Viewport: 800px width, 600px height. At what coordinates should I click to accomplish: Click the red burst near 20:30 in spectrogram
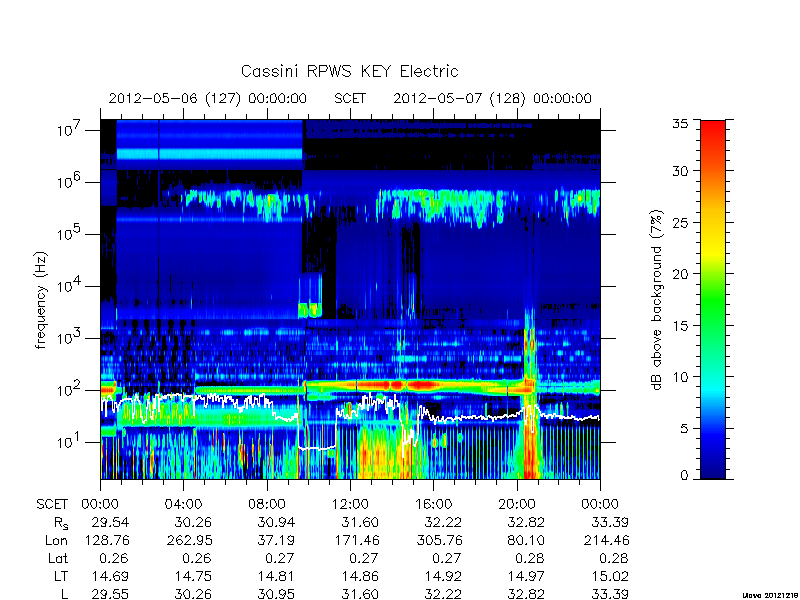531,449
